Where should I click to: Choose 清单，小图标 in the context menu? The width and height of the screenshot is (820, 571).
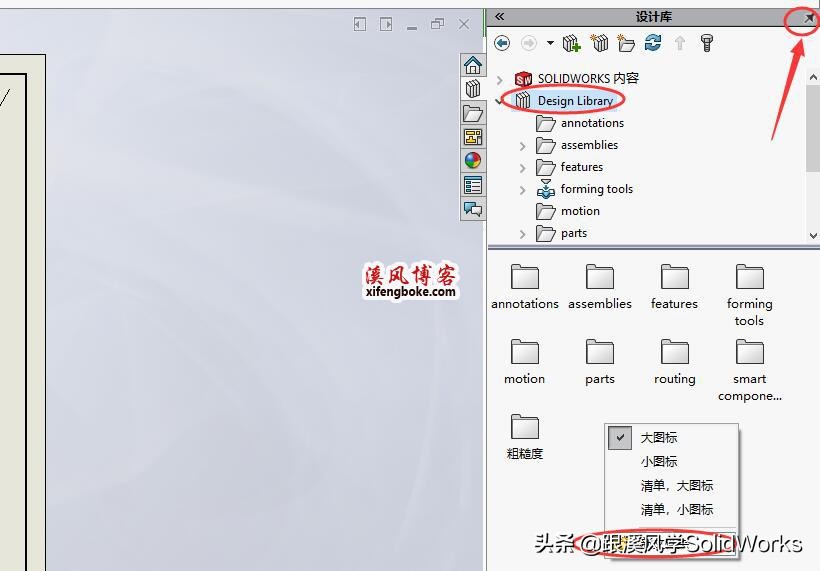[x=671, y=509]
